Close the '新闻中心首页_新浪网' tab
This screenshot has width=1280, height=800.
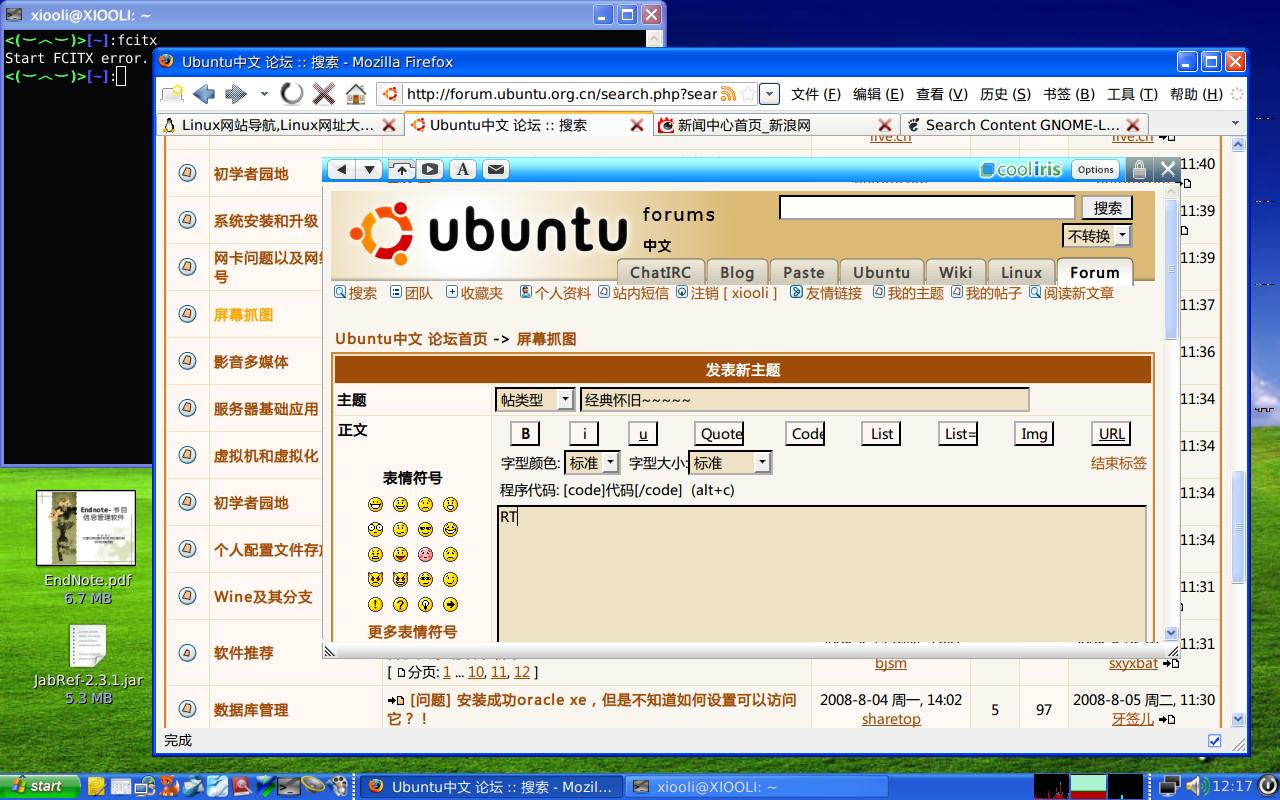885,125
